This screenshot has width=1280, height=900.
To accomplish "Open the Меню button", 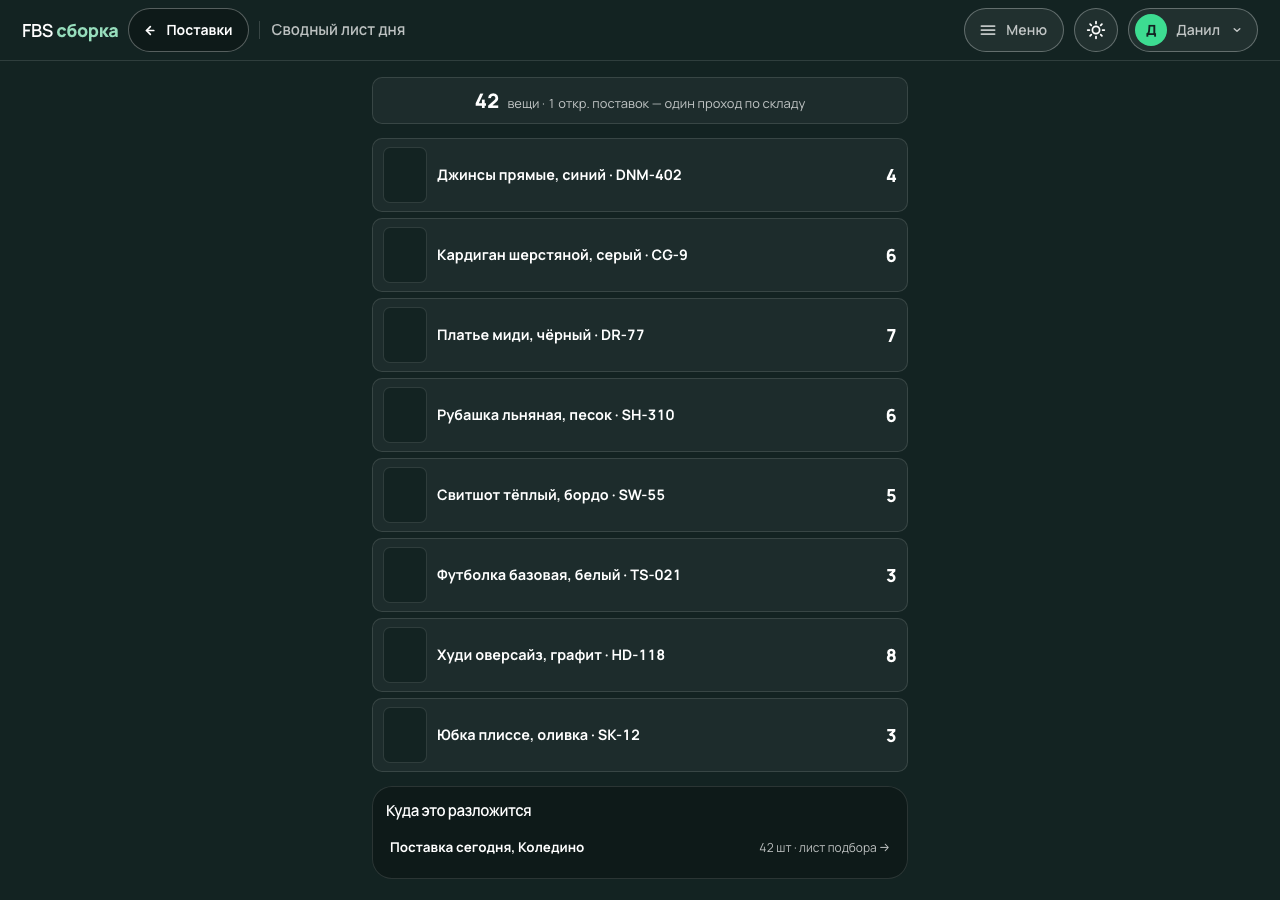I will 1013,30.
